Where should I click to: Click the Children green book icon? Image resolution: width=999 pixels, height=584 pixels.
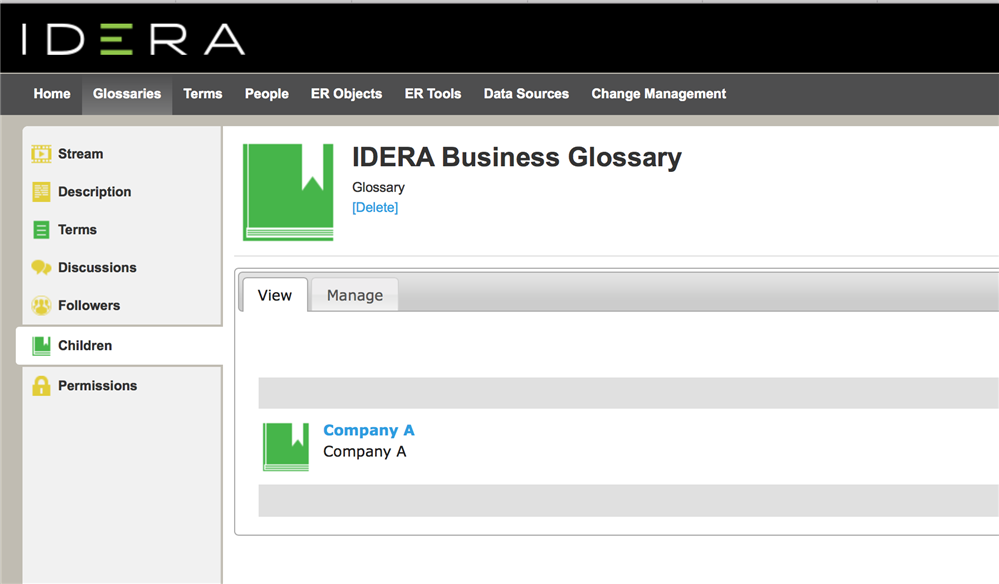point(41,346)
